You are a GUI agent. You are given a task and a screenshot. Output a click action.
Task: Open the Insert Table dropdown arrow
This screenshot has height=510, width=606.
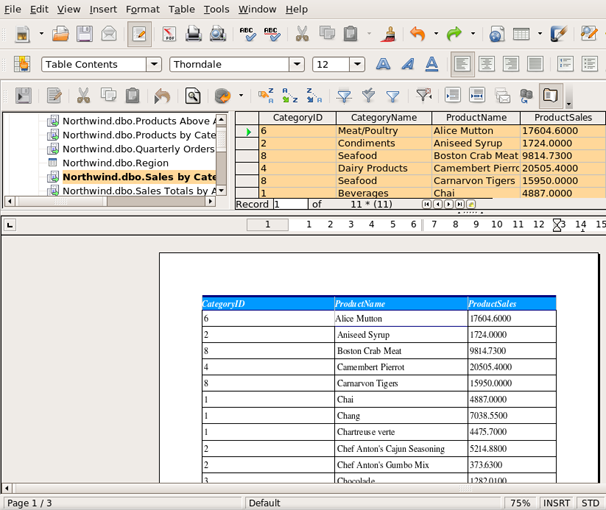pyautogui.click(x=540, y=34)
